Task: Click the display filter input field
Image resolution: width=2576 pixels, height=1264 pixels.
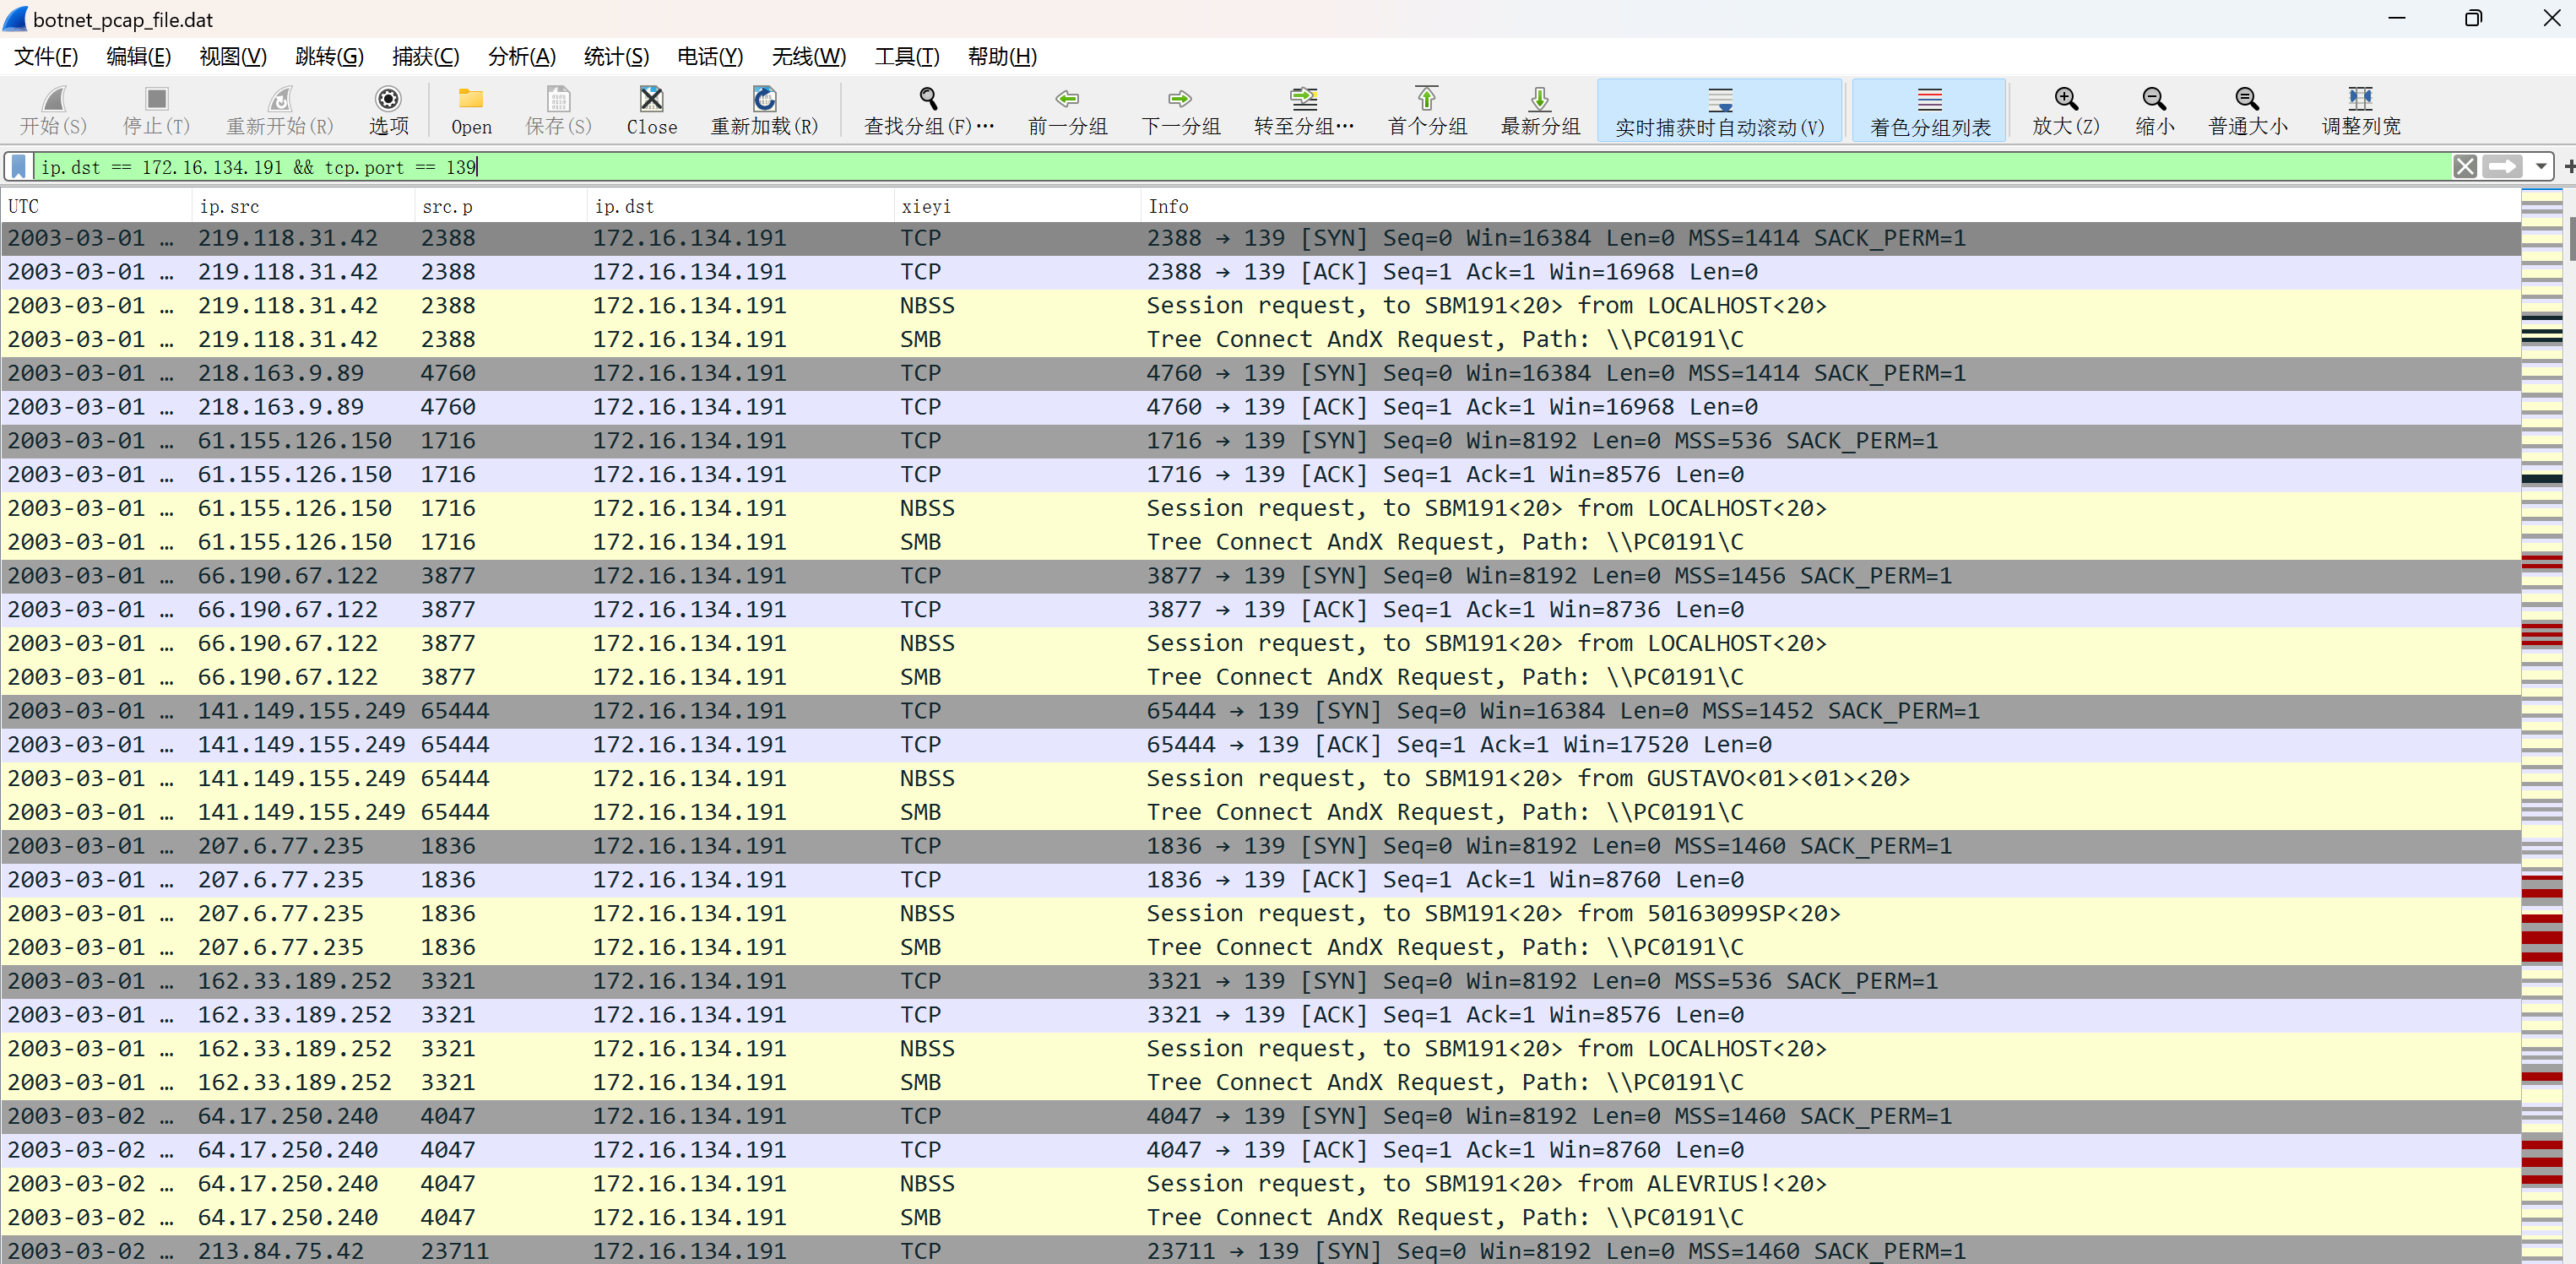Action: (1240, 166)
